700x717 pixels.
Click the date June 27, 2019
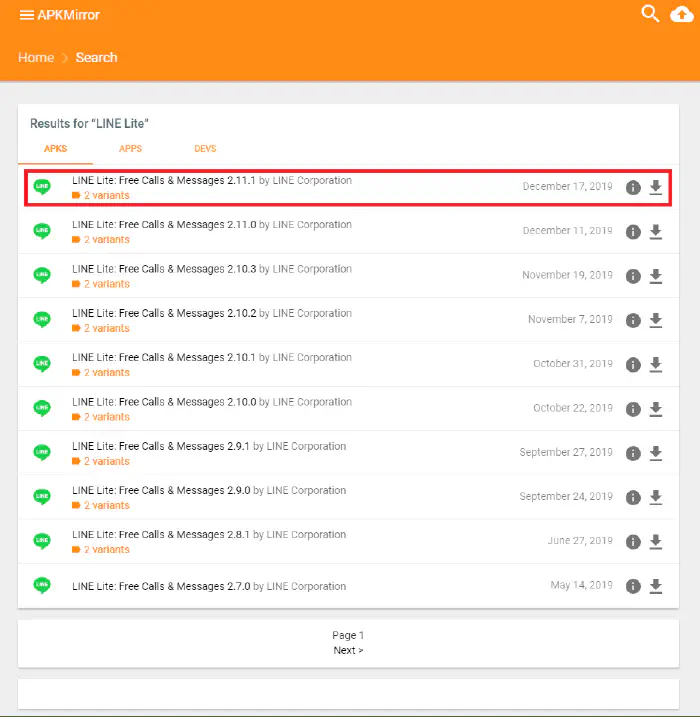[580, 540]
